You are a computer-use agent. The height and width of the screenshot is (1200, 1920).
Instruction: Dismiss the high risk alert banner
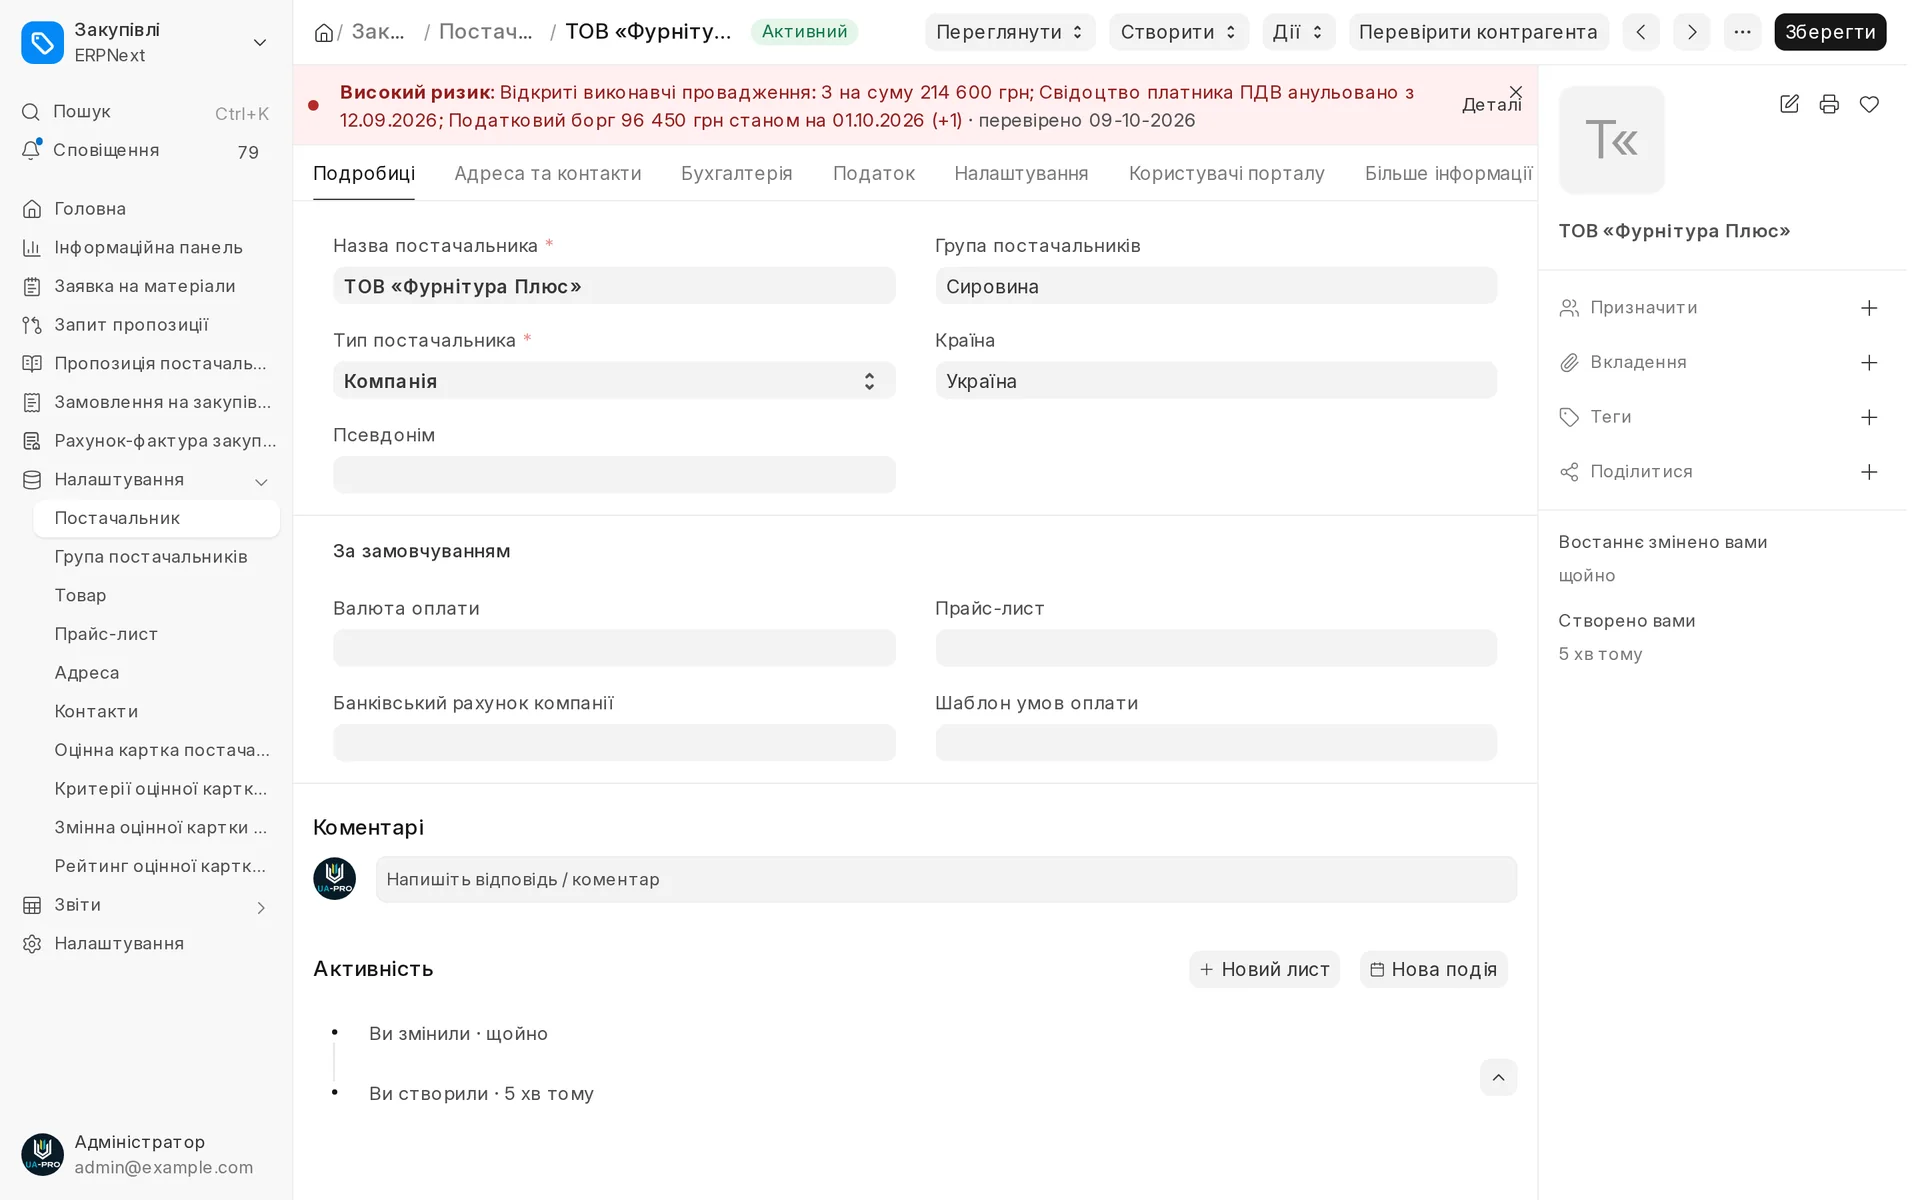point(1516,91)
